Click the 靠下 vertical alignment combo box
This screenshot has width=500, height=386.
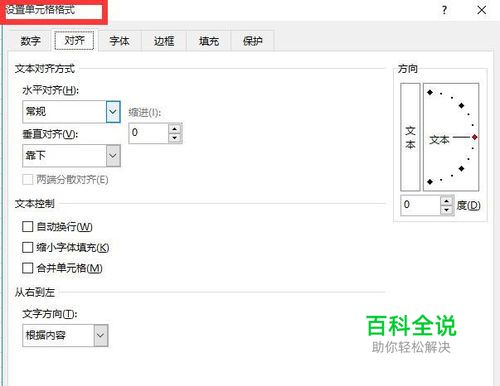71,156
